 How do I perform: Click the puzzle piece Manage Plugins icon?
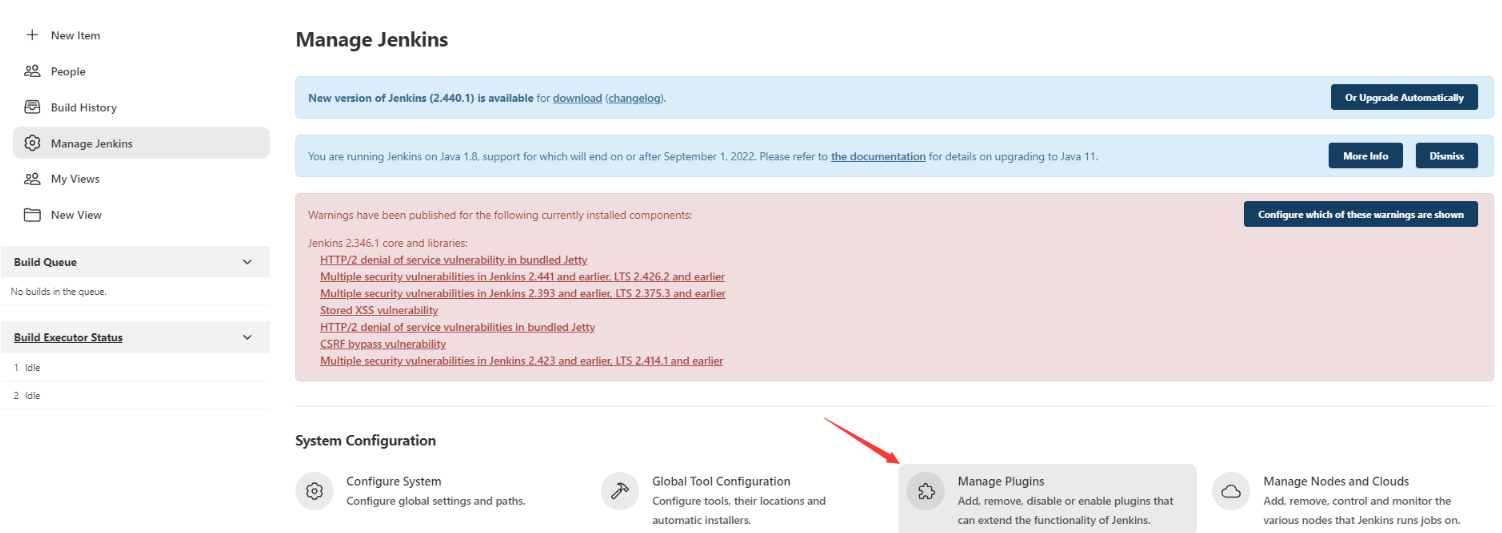tap(926, 491)
